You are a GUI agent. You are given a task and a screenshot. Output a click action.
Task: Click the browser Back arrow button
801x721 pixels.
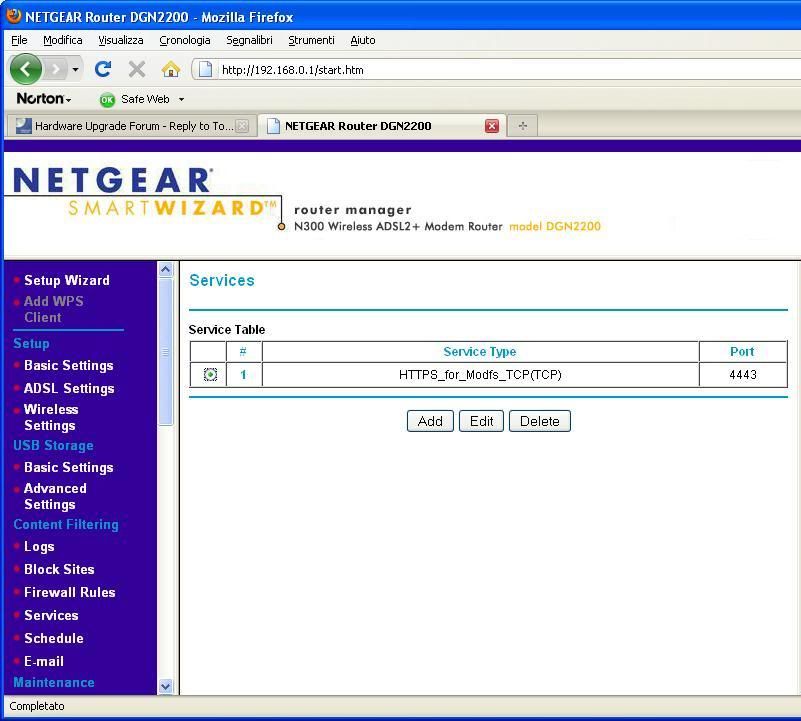pyautogui.click(x=26, y=69)
